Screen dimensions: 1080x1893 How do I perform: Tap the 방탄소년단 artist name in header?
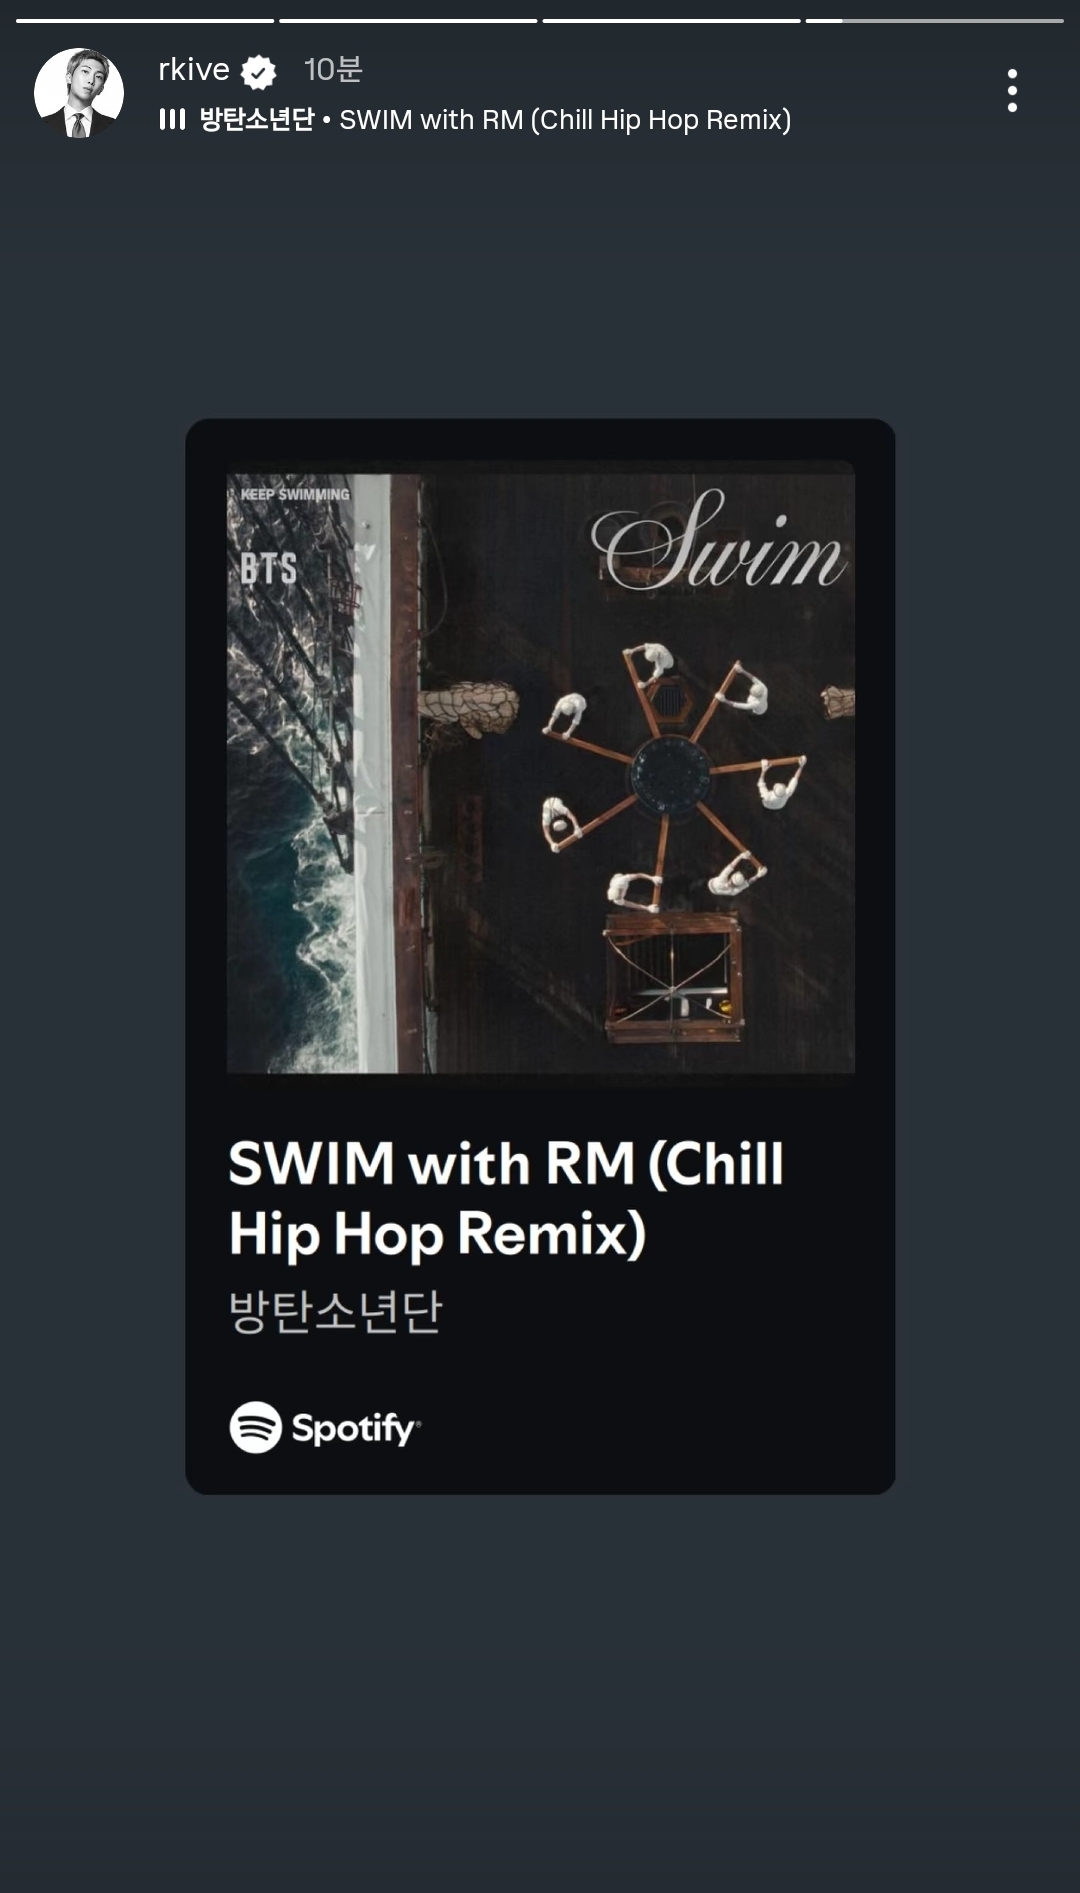point(257,120)
